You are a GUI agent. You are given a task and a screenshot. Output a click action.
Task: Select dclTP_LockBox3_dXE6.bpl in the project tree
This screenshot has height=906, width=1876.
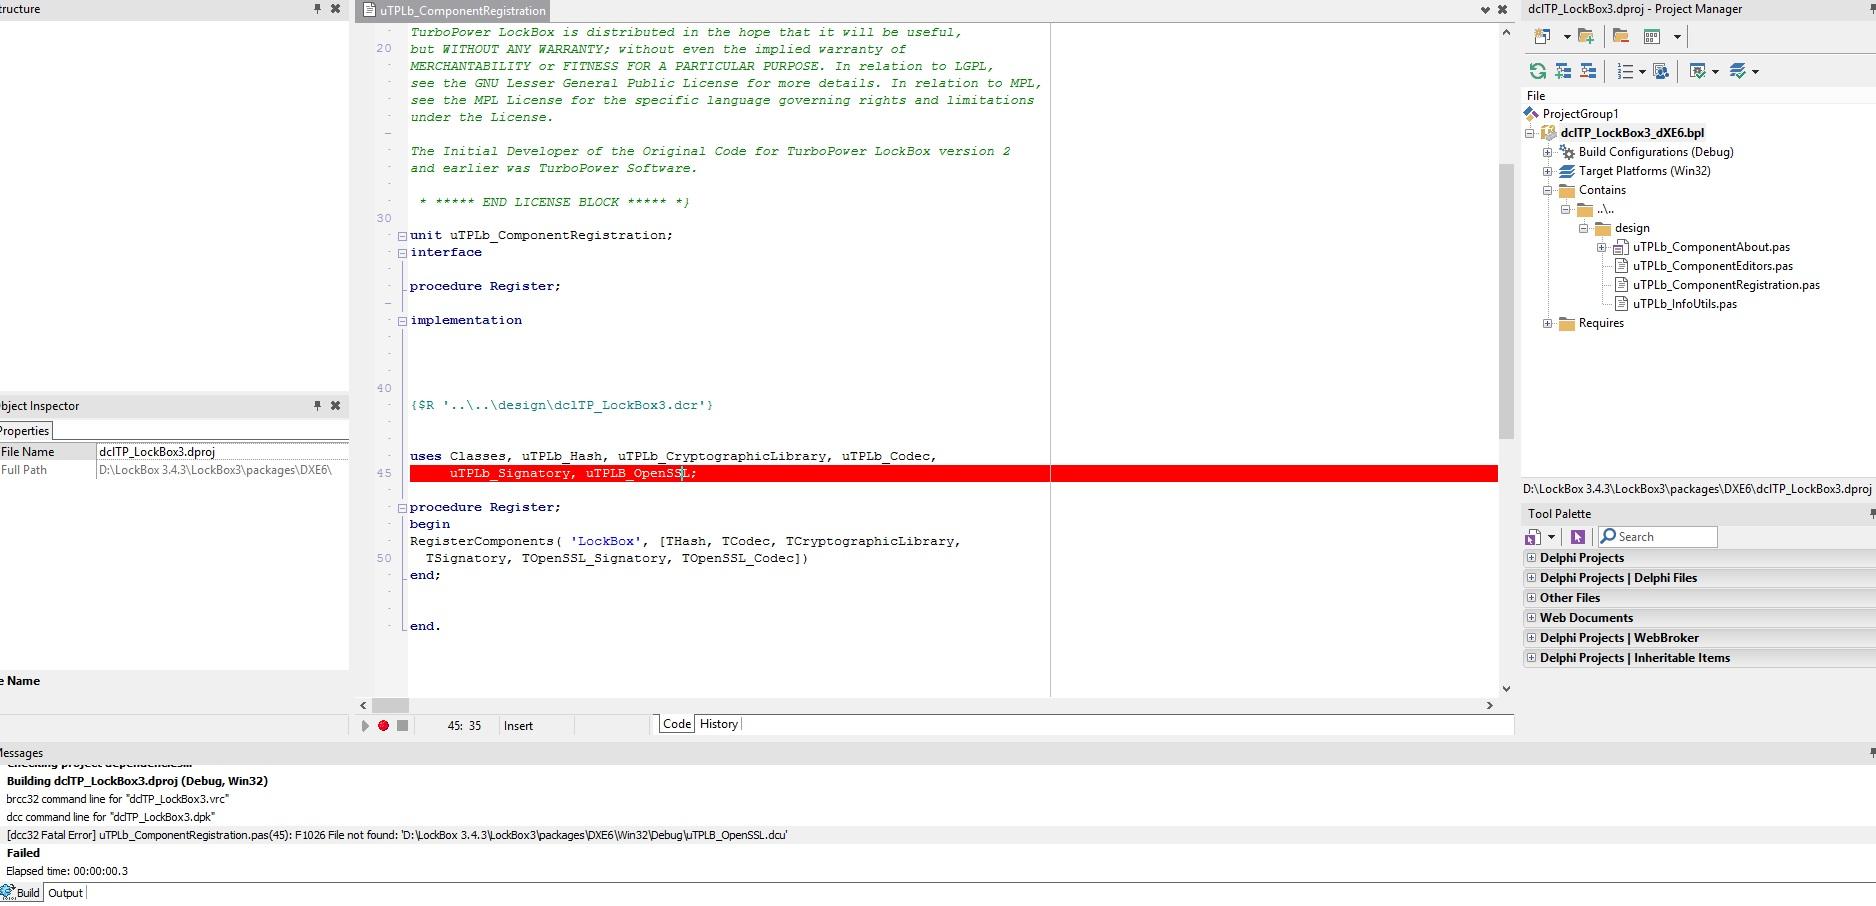point(1632,133)
